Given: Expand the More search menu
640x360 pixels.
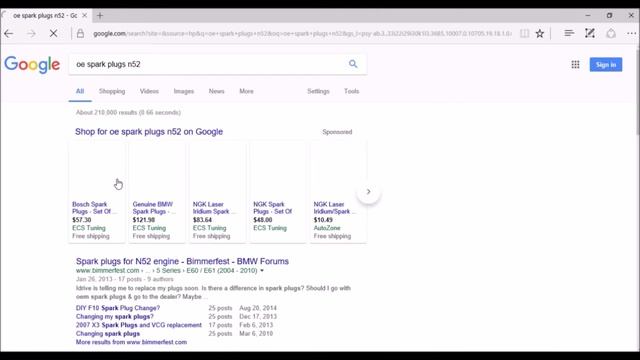Looking at the screenshot, I should tap(246, 91).
